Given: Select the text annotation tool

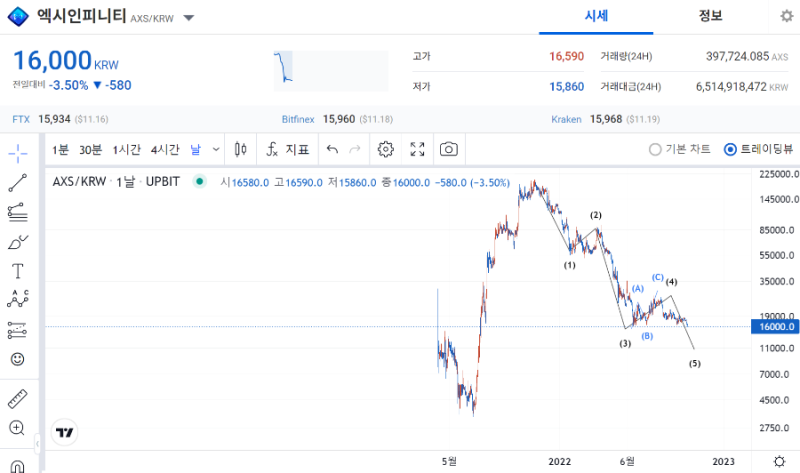Looking at the screenshot, I should 17,271.
